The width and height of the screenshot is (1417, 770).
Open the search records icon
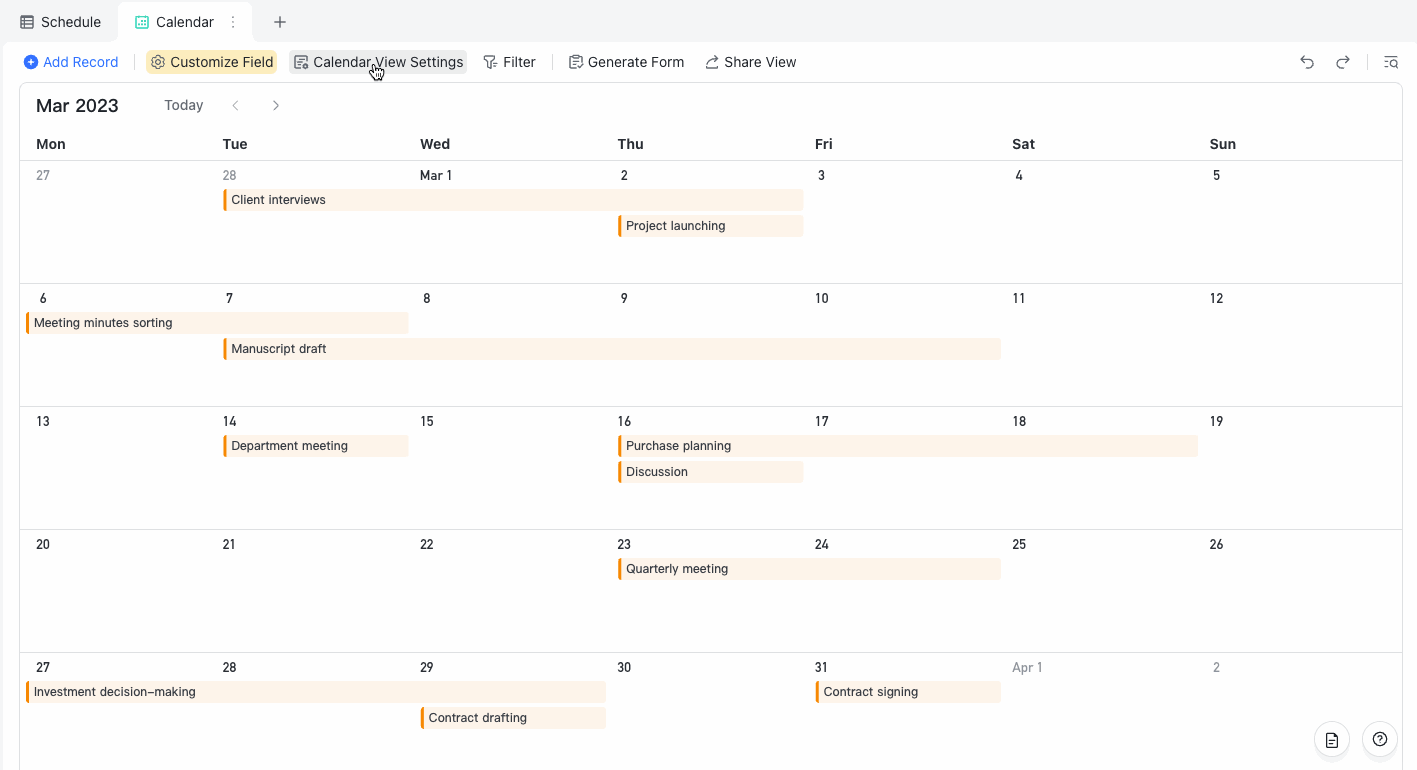point(1391,62)
